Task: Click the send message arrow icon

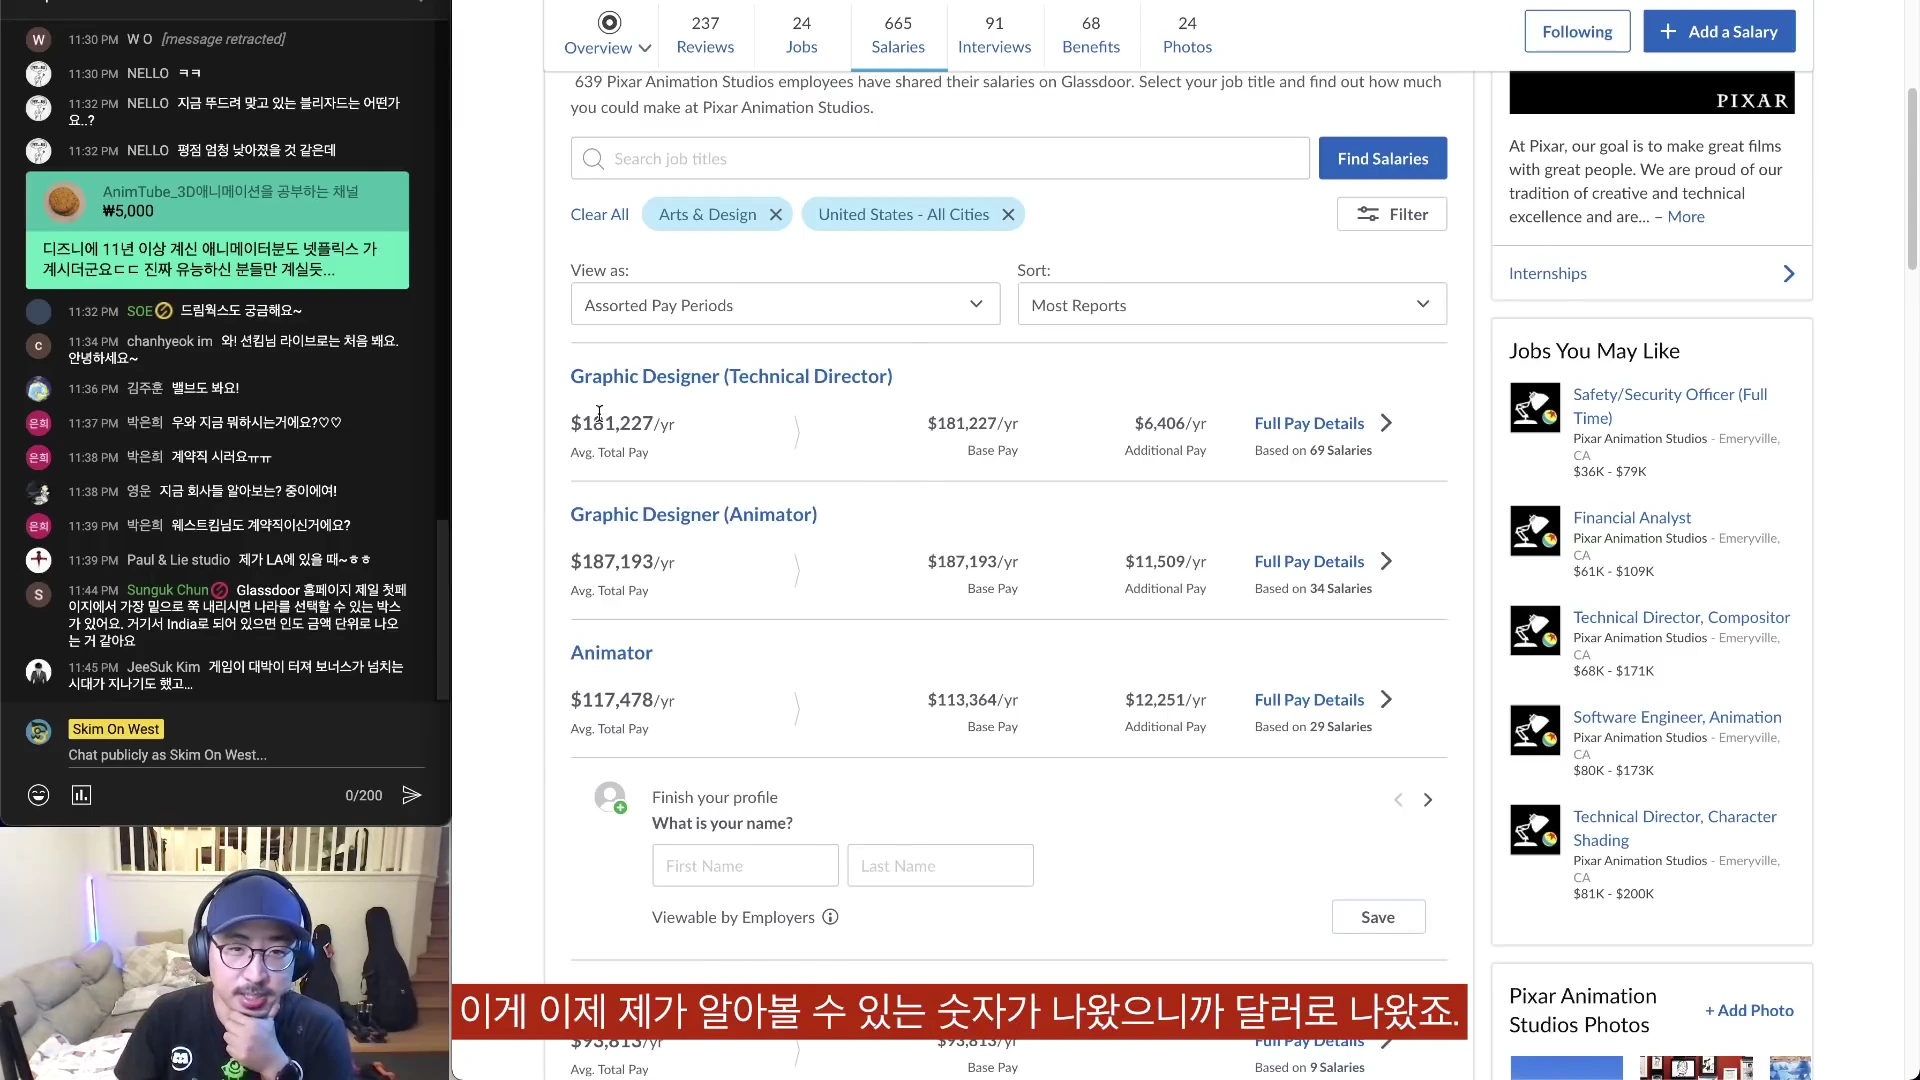Action: click(x=411, y=795)
